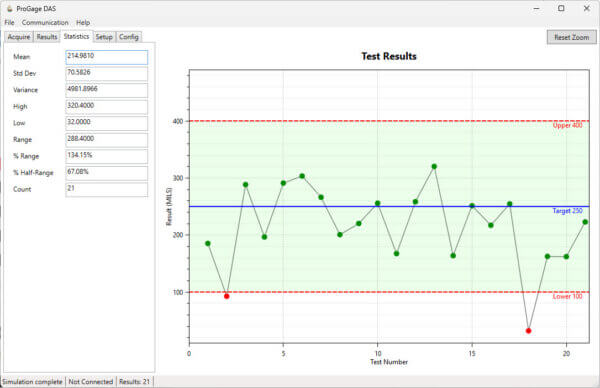Click the Reset Zoom button
Image resolution: width=600 pixels, height=388 pixels.
tap(571, 37)
